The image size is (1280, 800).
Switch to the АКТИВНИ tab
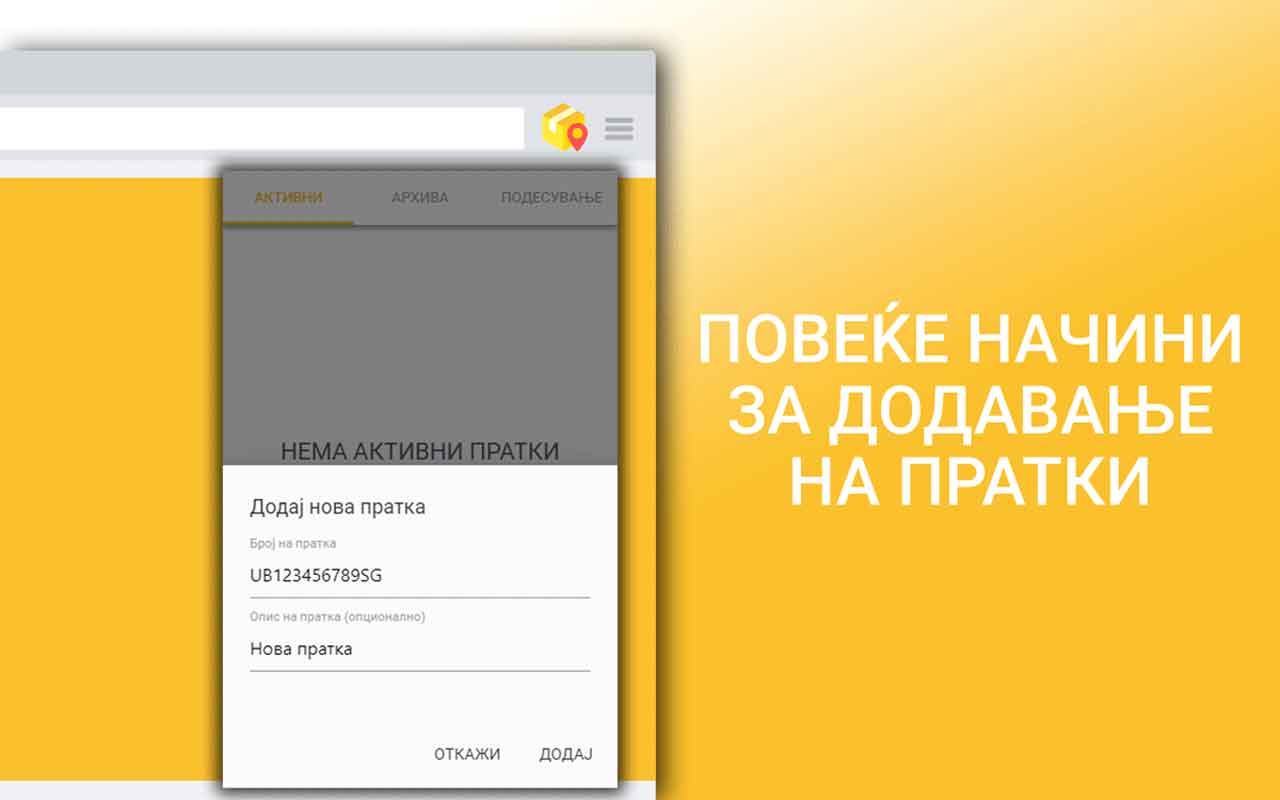coord(288,198)
